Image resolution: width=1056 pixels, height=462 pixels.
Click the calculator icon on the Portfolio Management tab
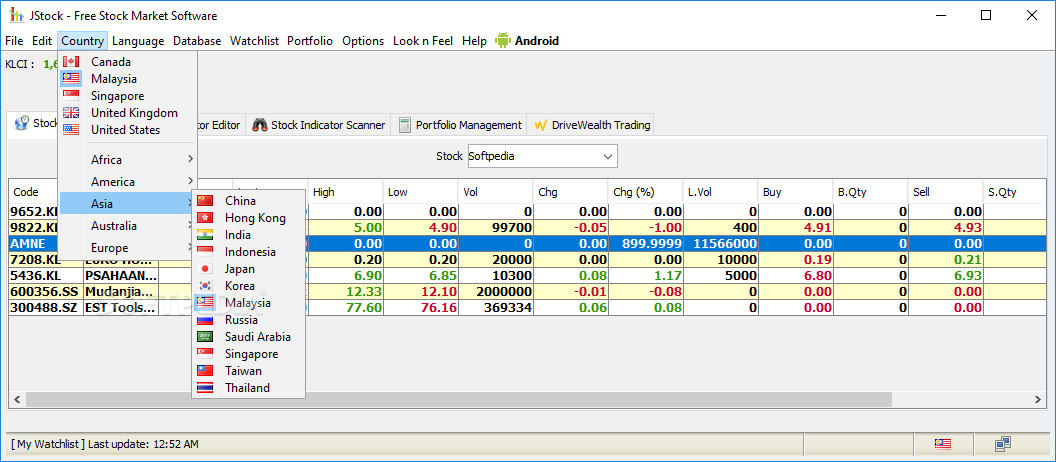click(x=405, y=125)
